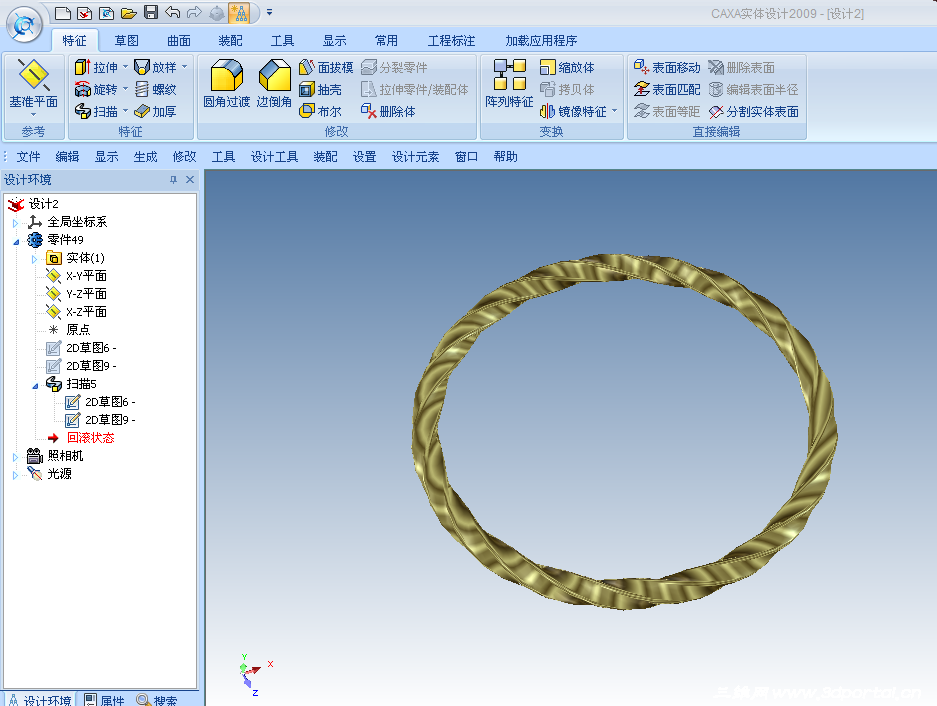Click the 删除体 delete body tool
The image size is (937, 706).
point(388,111)
